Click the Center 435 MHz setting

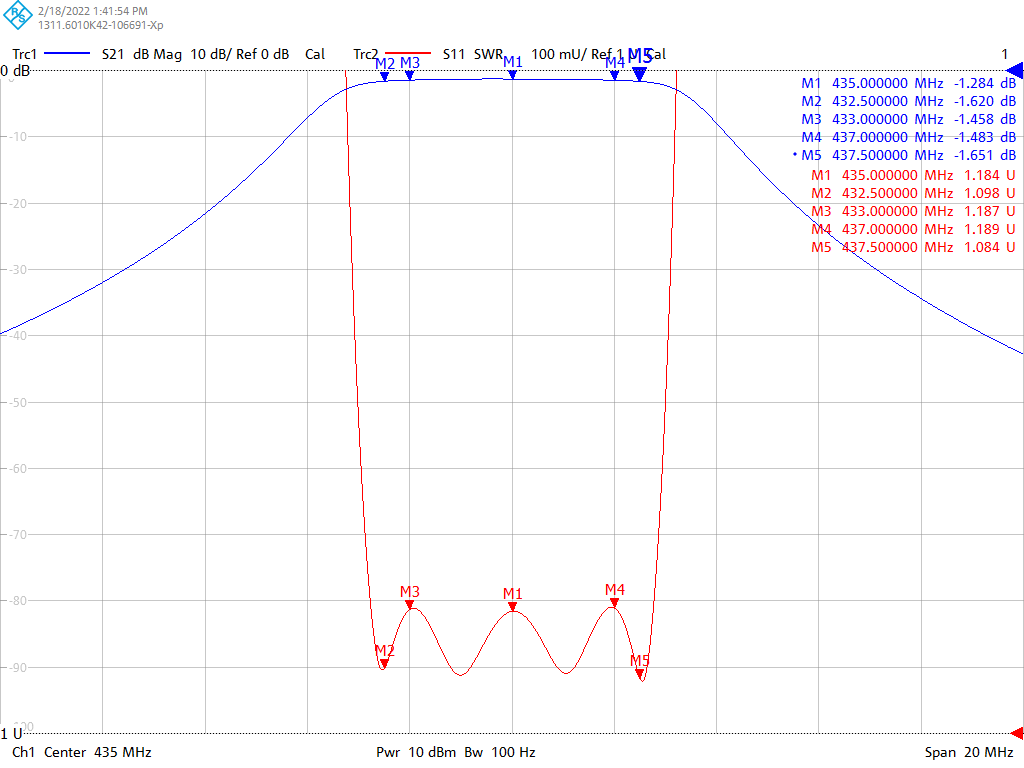pyautogui.click(x=98, y=752)
